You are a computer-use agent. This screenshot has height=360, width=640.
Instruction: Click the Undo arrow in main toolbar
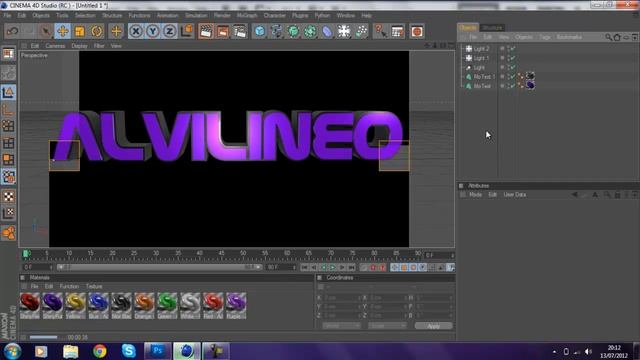coord(13,31)
